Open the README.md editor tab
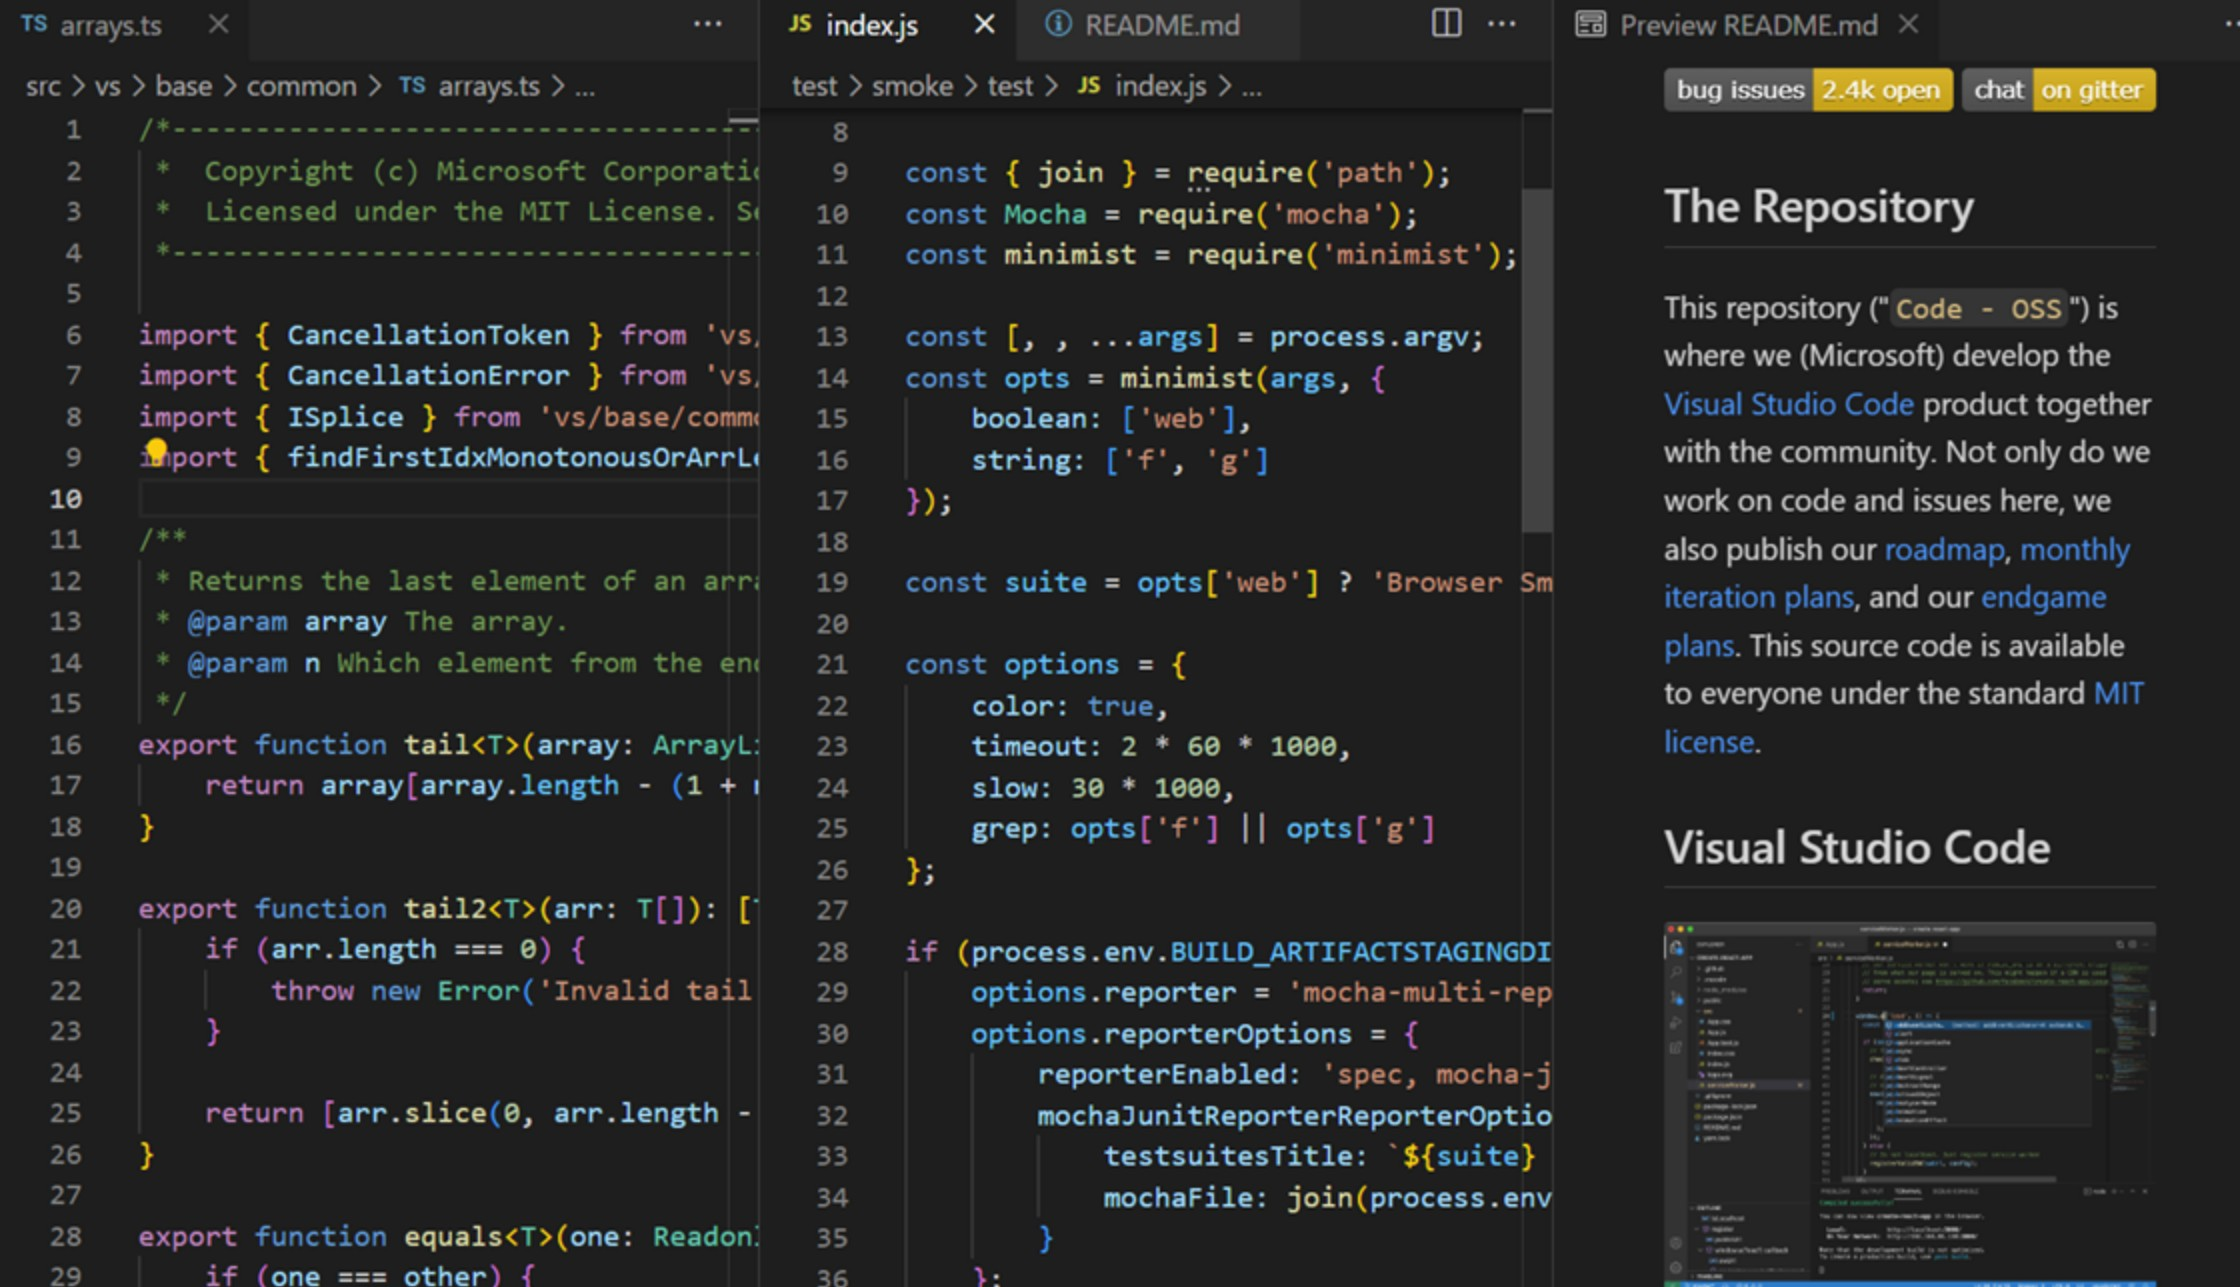This screenshot has height=1287, width=2240. (1158, 25)
